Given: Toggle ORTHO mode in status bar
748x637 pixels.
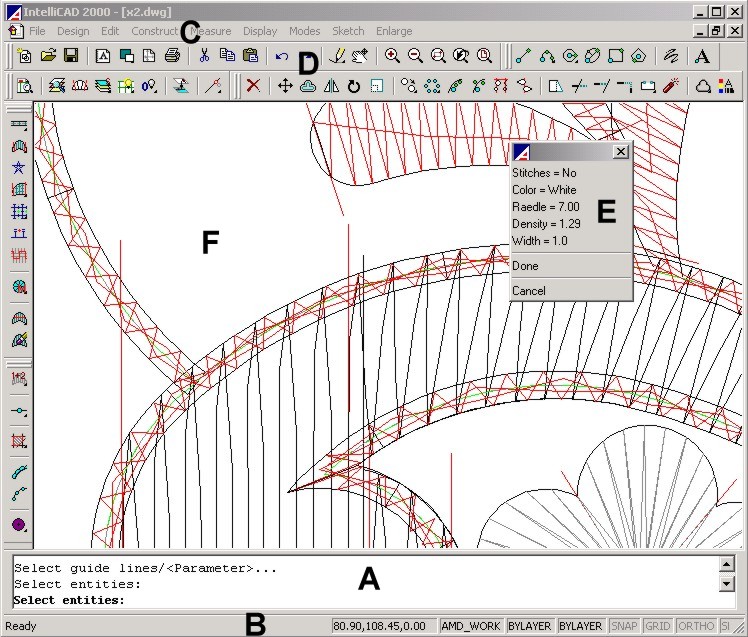Looking at the screenshot, I should coord(696,626).
